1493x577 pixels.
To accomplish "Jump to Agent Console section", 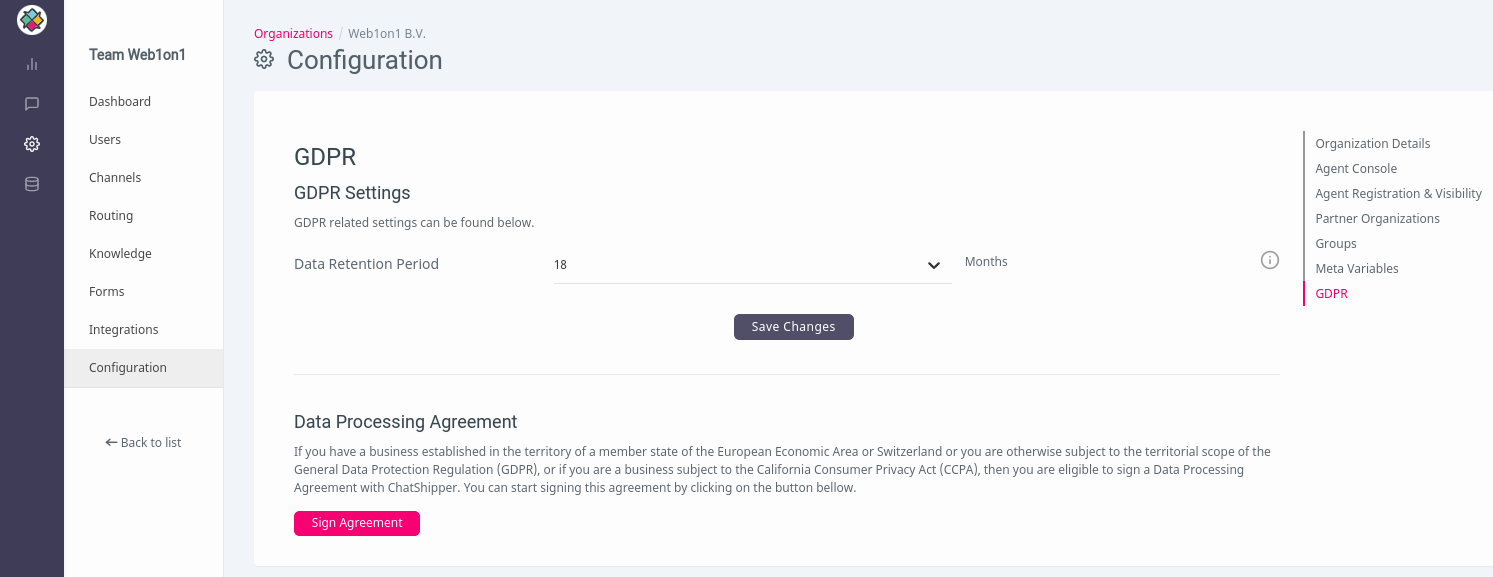I will [x=1356, y=169].
